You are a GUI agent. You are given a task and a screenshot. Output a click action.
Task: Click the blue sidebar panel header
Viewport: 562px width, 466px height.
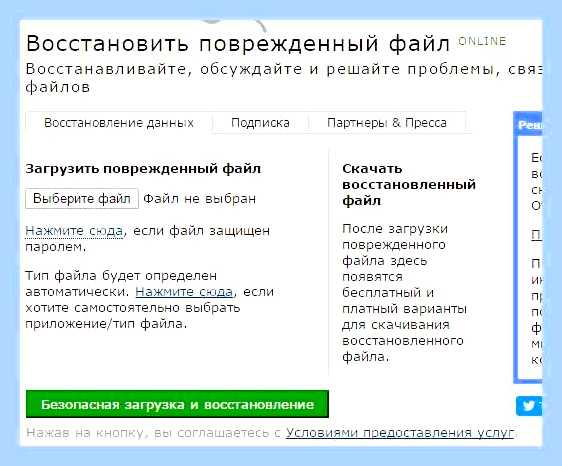coord(528,124)
